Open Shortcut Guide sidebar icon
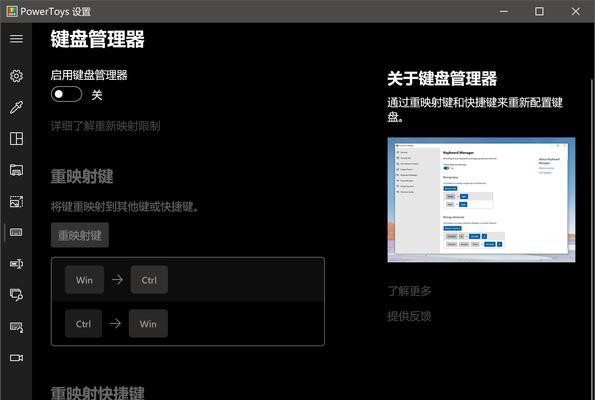This screenshot has width=595, height=400. pyautogui.click(x=16, y=327)
